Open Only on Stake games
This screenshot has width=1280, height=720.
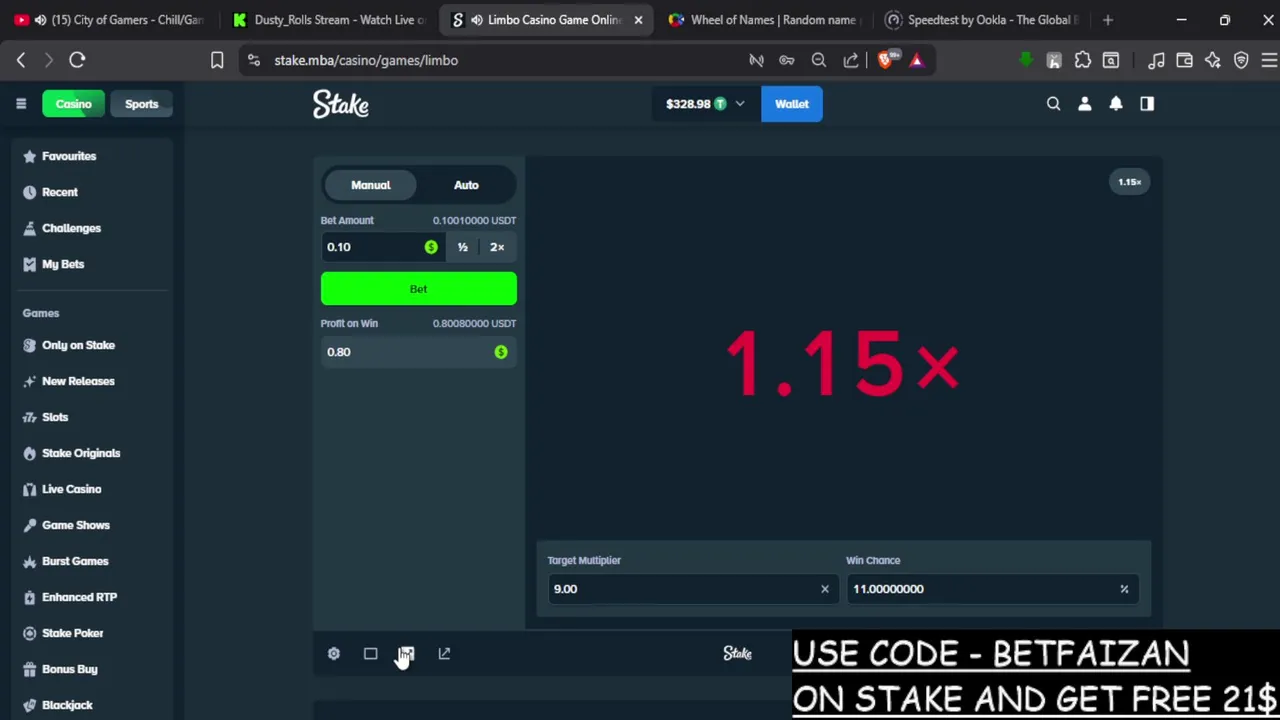pos(78,345)
